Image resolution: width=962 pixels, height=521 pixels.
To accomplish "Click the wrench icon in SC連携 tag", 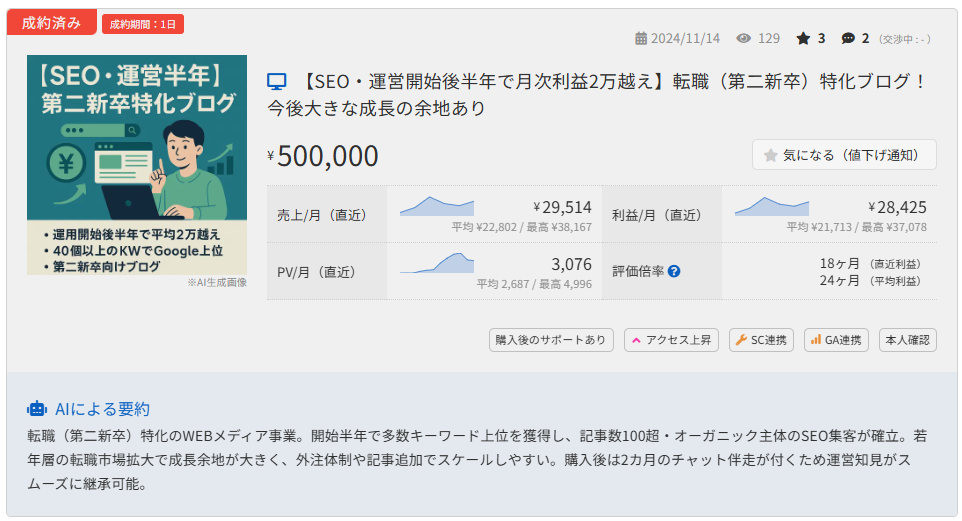I will 741,339.
